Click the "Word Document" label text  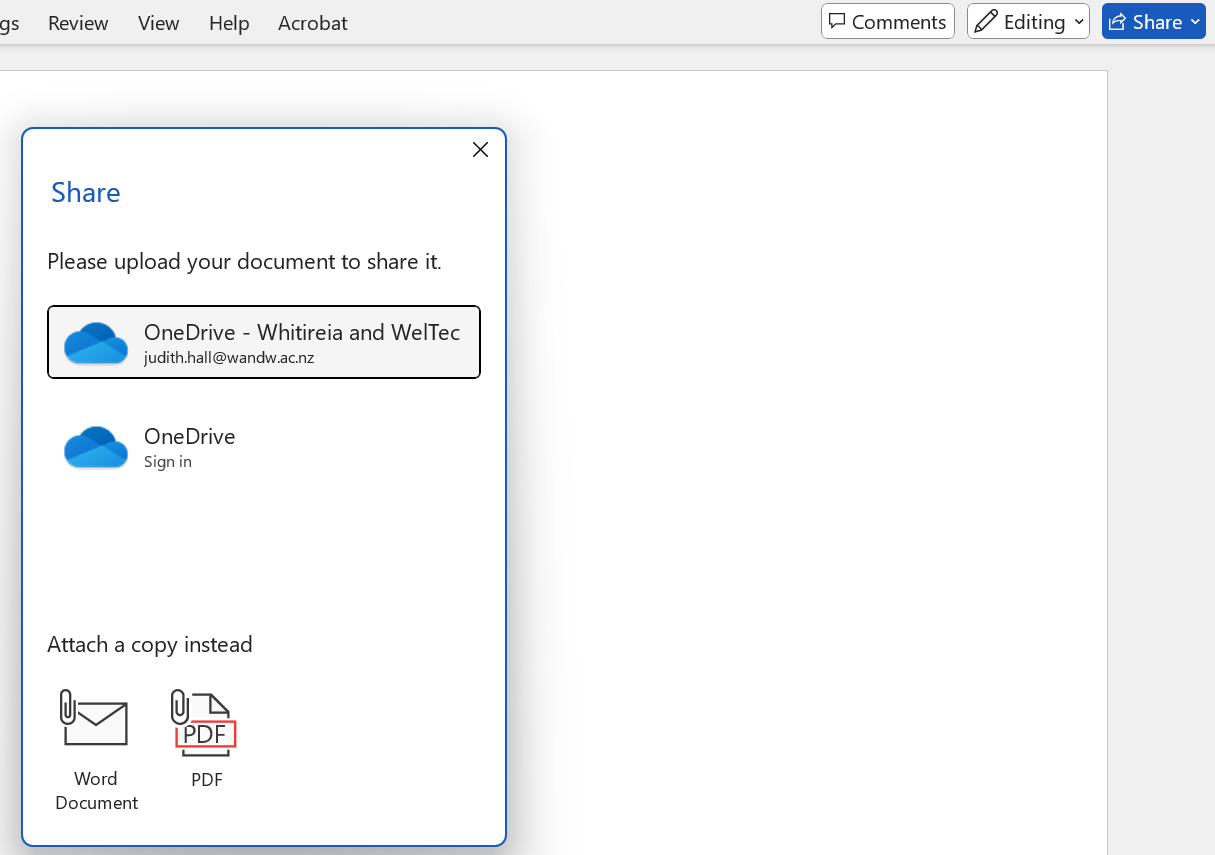click(x=96, y=790)
